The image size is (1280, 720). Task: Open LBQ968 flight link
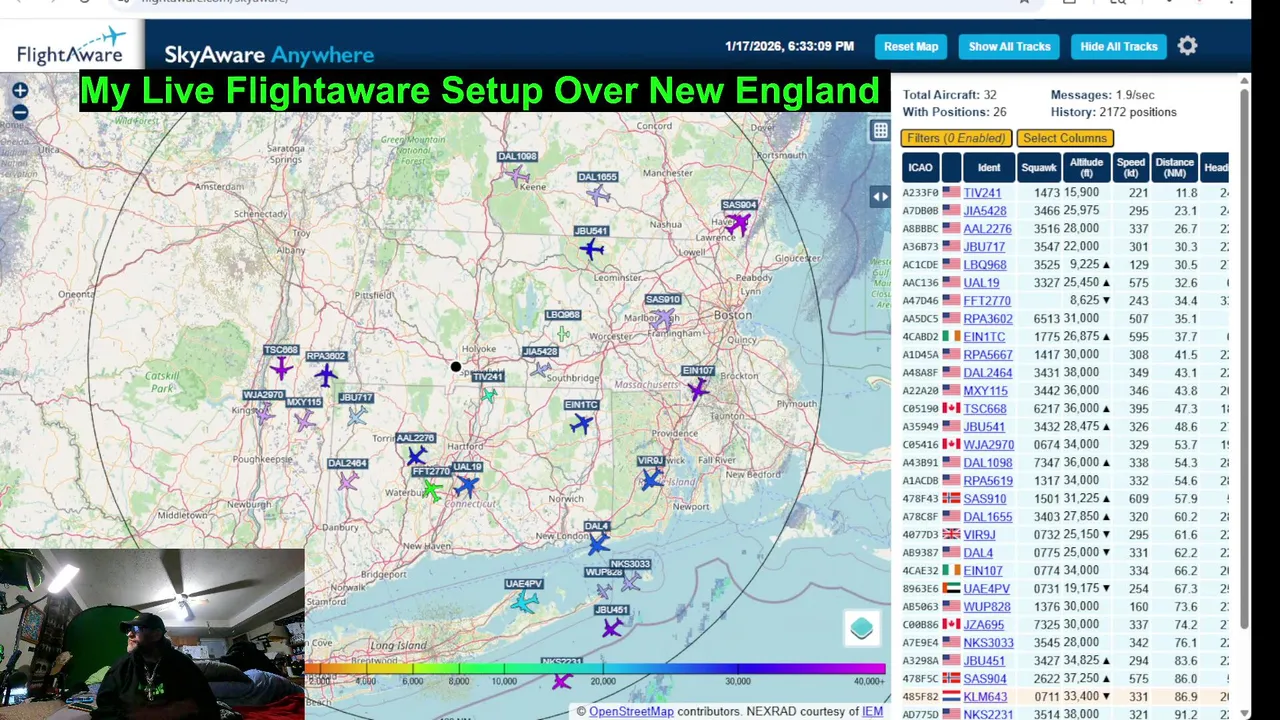pos(985,265)
